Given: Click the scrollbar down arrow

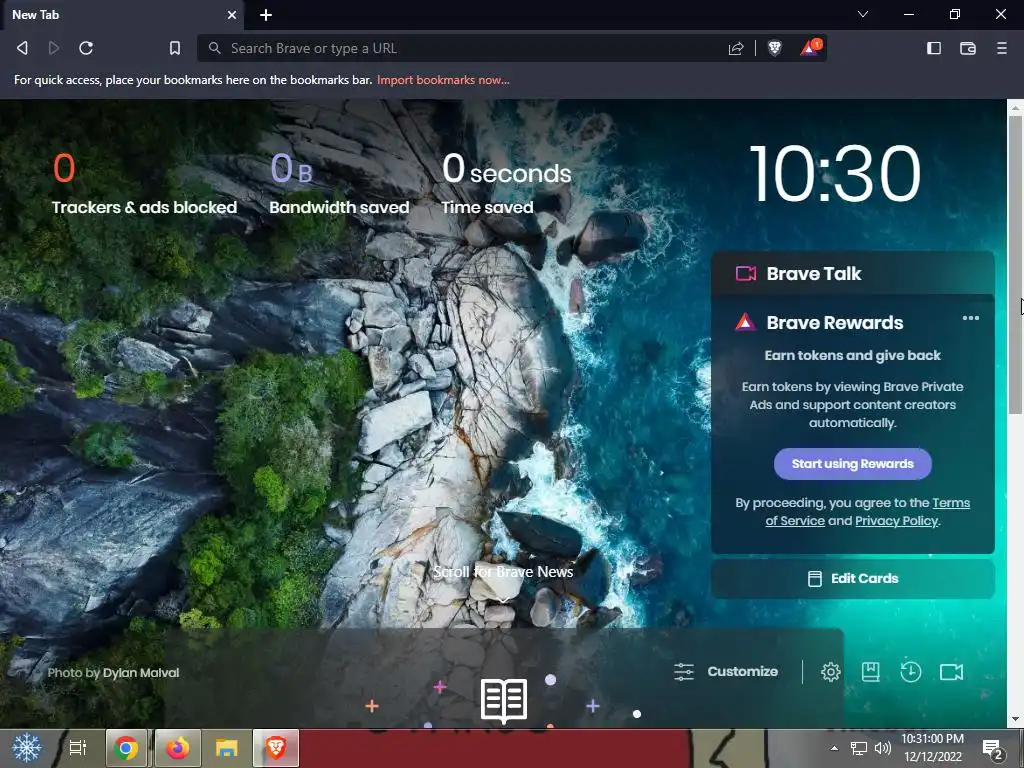Looking at the screenshot, I should [1015, 720].
